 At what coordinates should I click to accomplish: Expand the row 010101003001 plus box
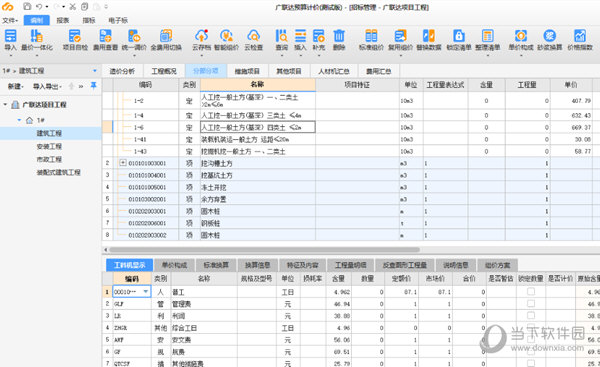[122, 163]
